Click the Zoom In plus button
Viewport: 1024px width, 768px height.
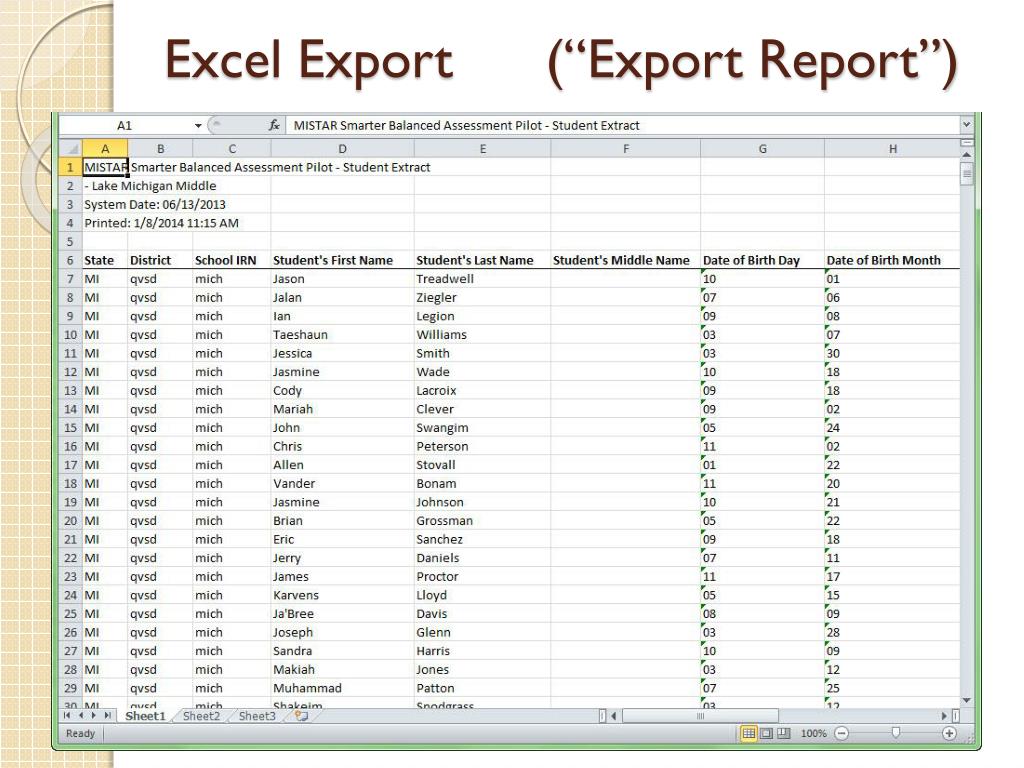[949, 733]
